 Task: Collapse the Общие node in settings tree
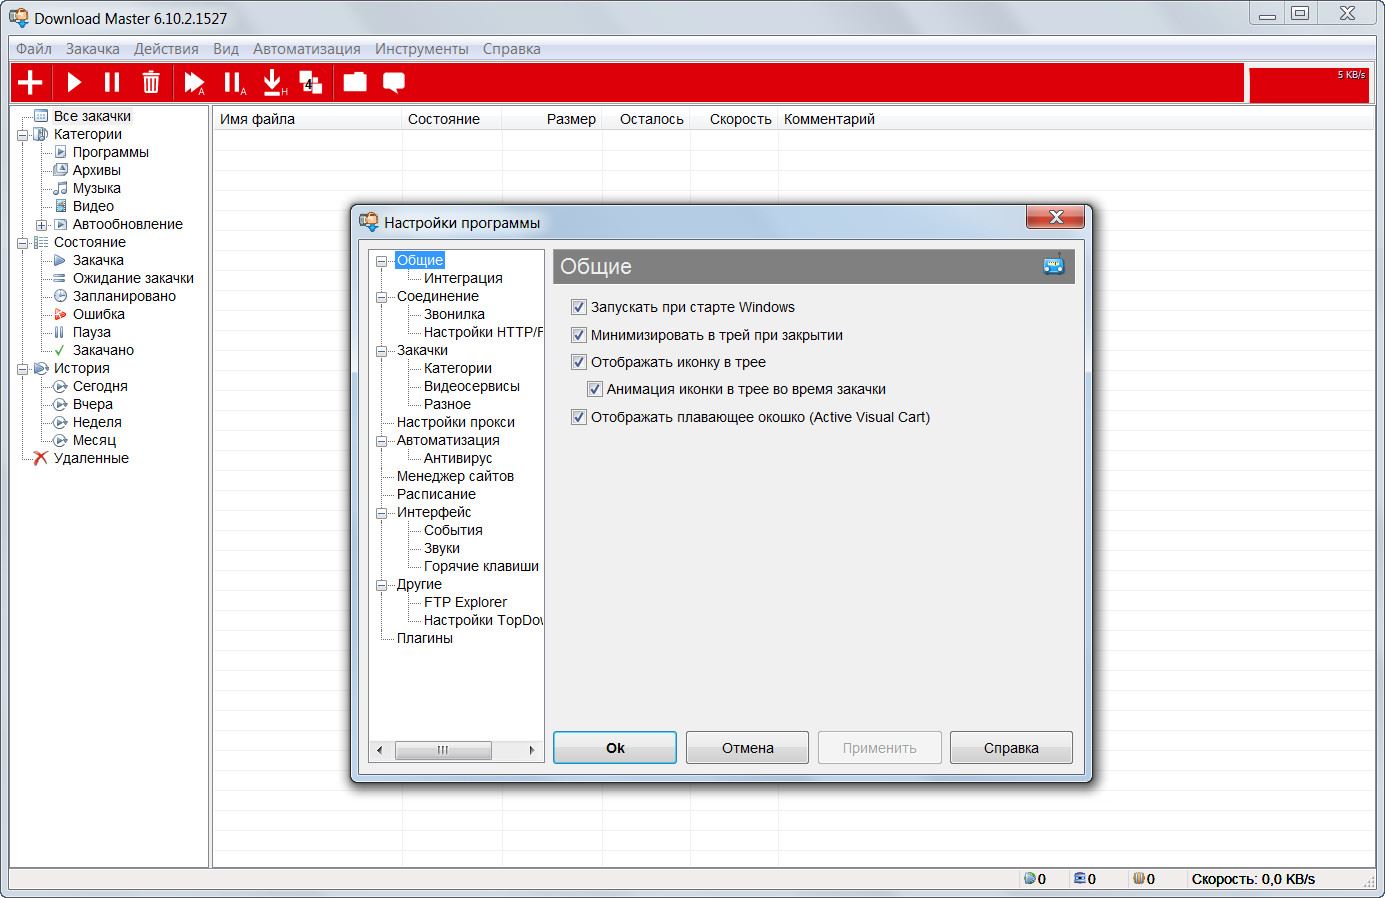(381, 261)
